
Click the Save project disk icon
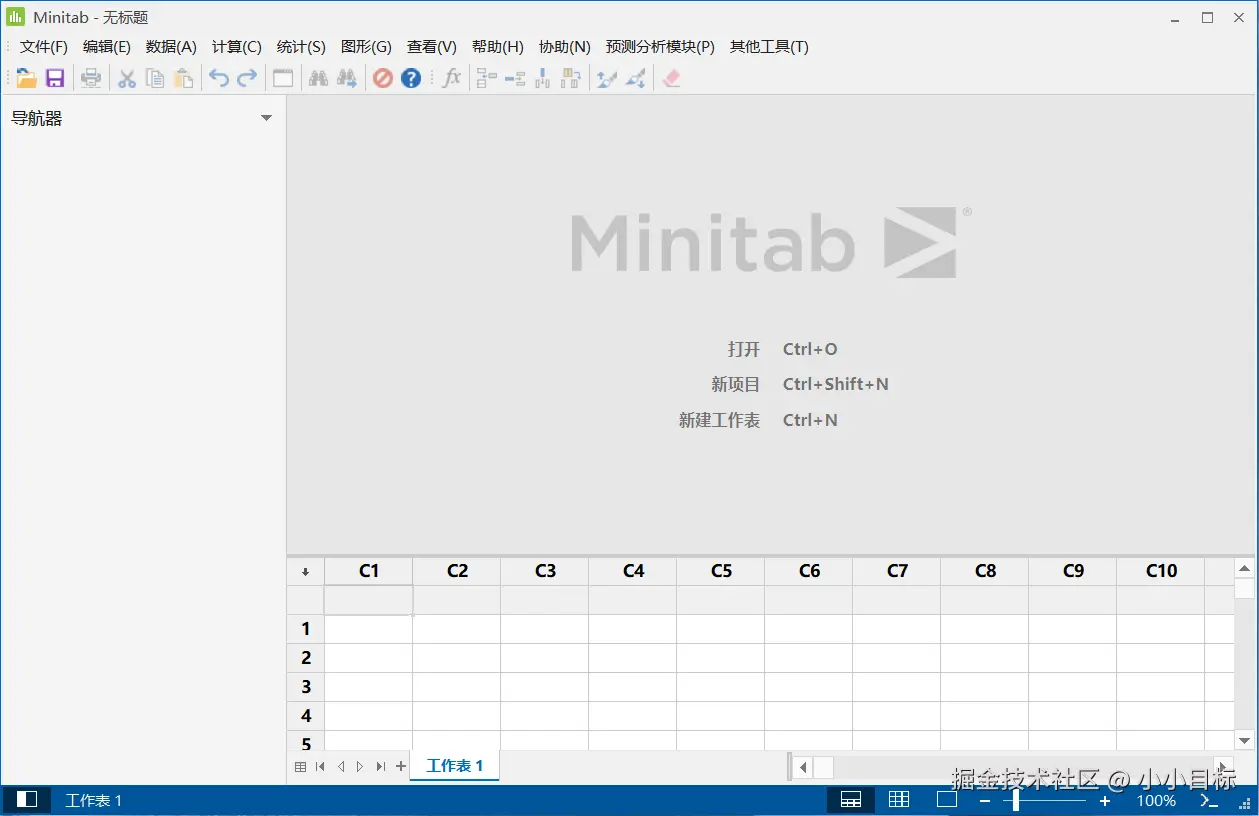(x=55, y=78)
